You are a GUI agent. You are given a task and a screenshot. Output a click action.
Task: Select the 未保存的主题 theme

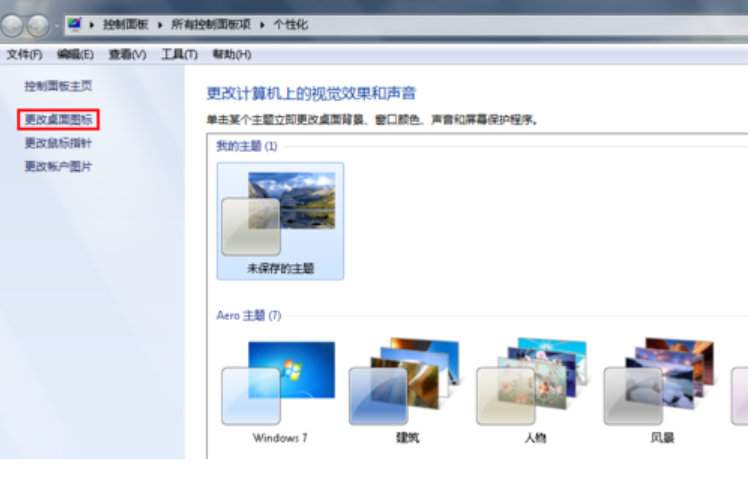[x=280, y=221]
